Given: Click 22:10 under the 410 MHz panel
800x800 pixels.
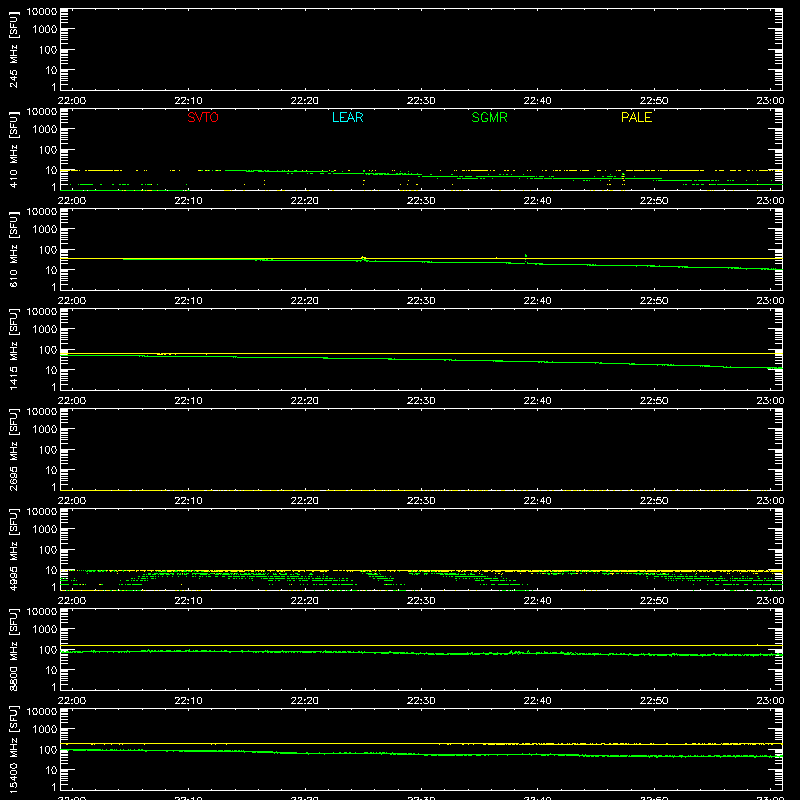Looking at the screenshot, I should 188,201.
